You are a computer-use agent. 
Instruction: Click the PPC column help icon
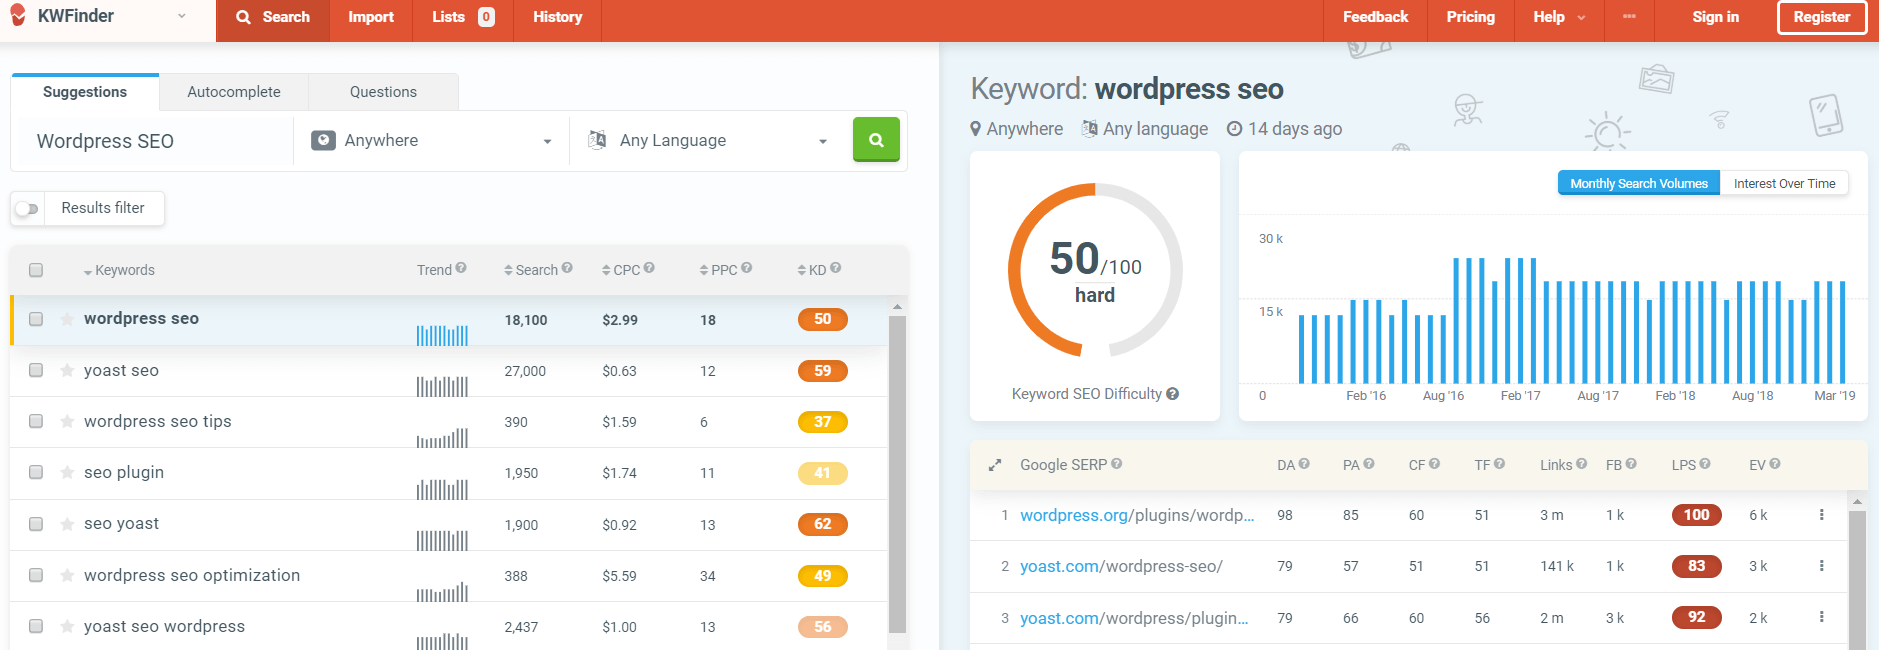tap(747, 268)
